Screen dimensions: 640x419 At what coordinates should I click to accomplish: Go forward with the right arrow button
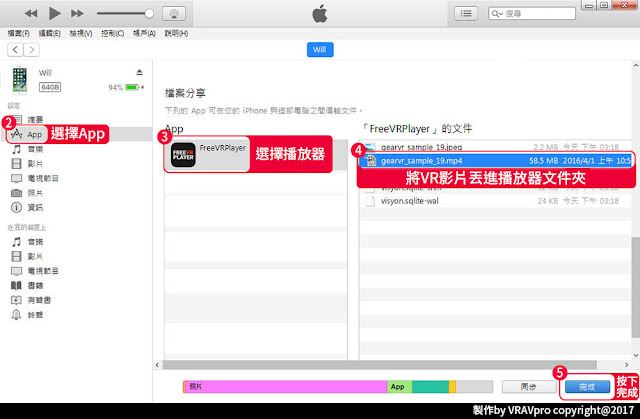click(31, 50)
